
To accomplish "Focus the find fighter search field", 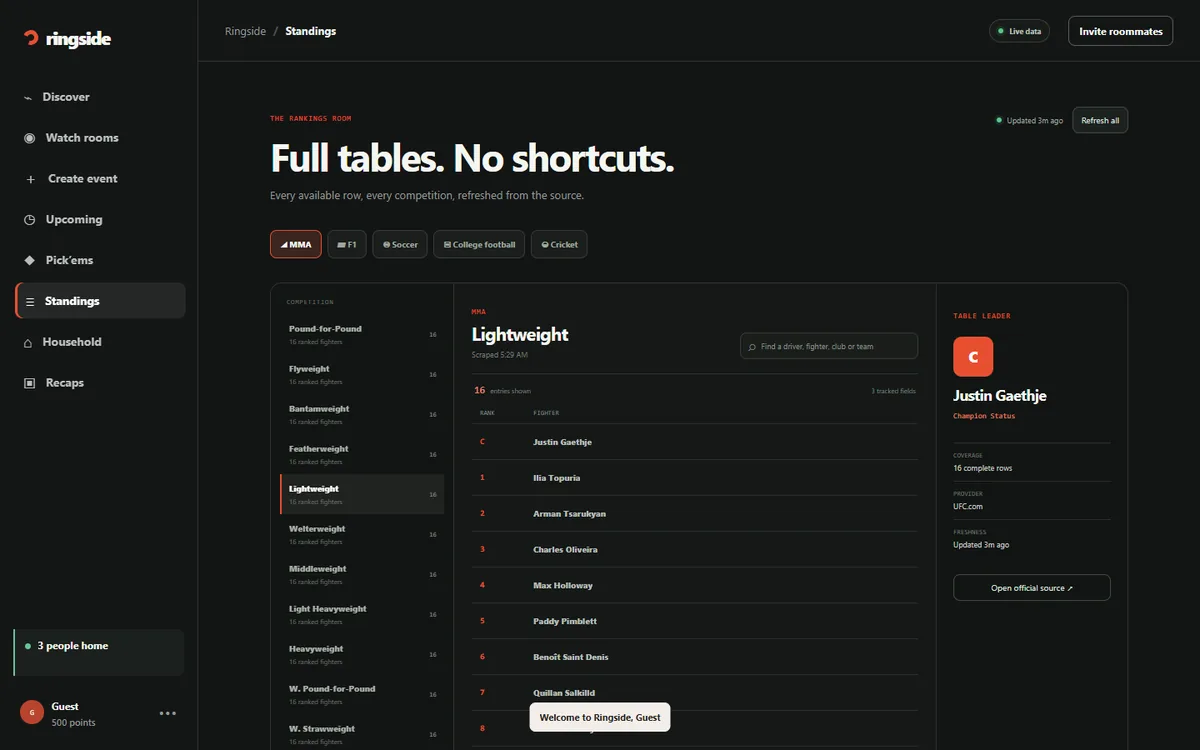I will point(829,346).
